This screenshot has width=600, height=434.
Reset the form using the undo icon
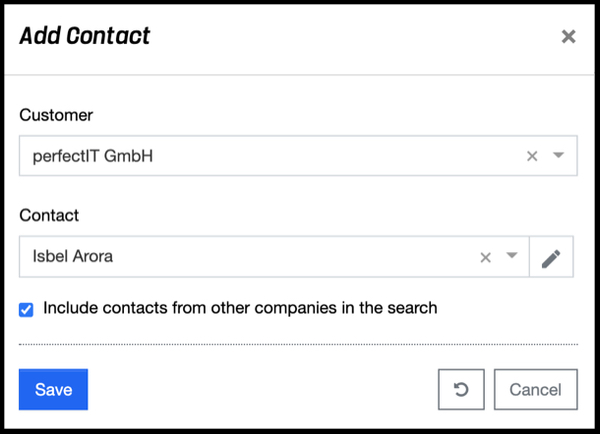click(x=461, y=389)
